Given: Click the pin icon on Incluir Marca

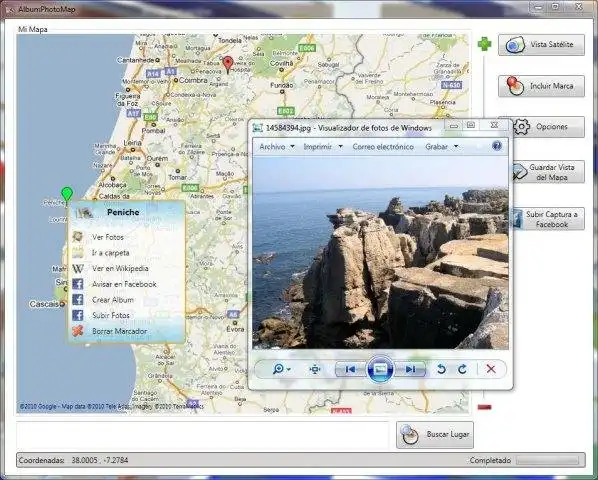Looking at the screenshot, I should (x=514, y=86).
